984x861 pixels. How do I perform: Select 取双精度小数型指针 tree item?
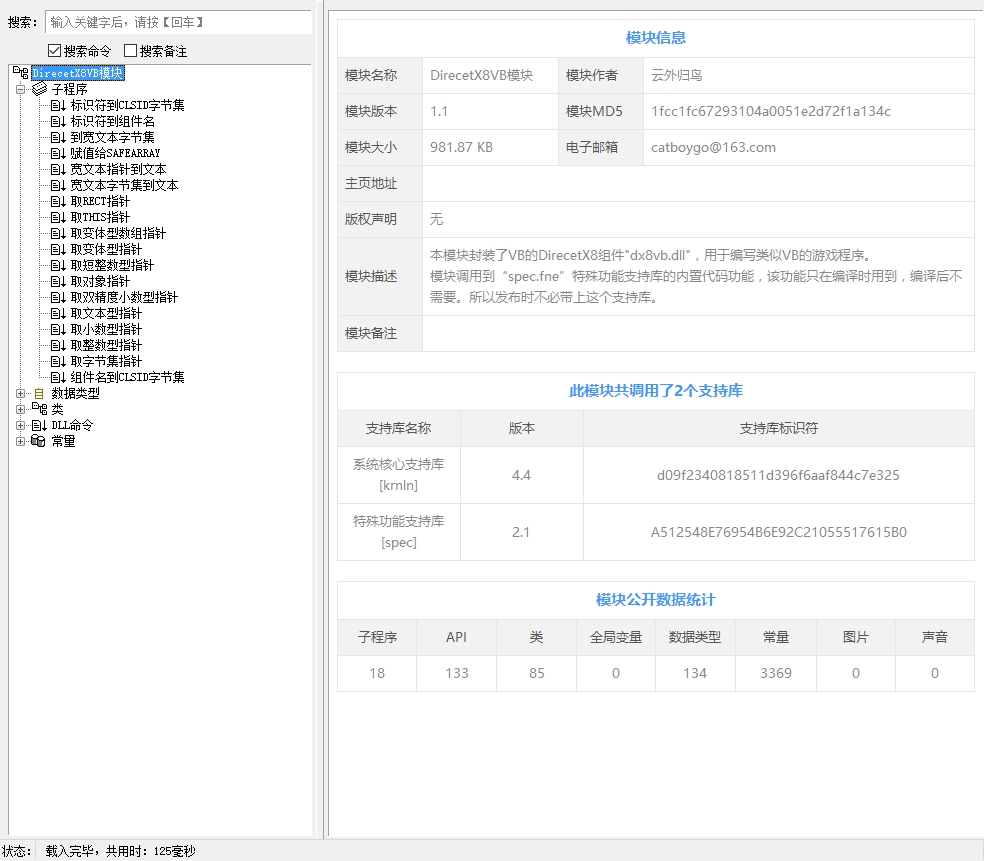[124, 297]
